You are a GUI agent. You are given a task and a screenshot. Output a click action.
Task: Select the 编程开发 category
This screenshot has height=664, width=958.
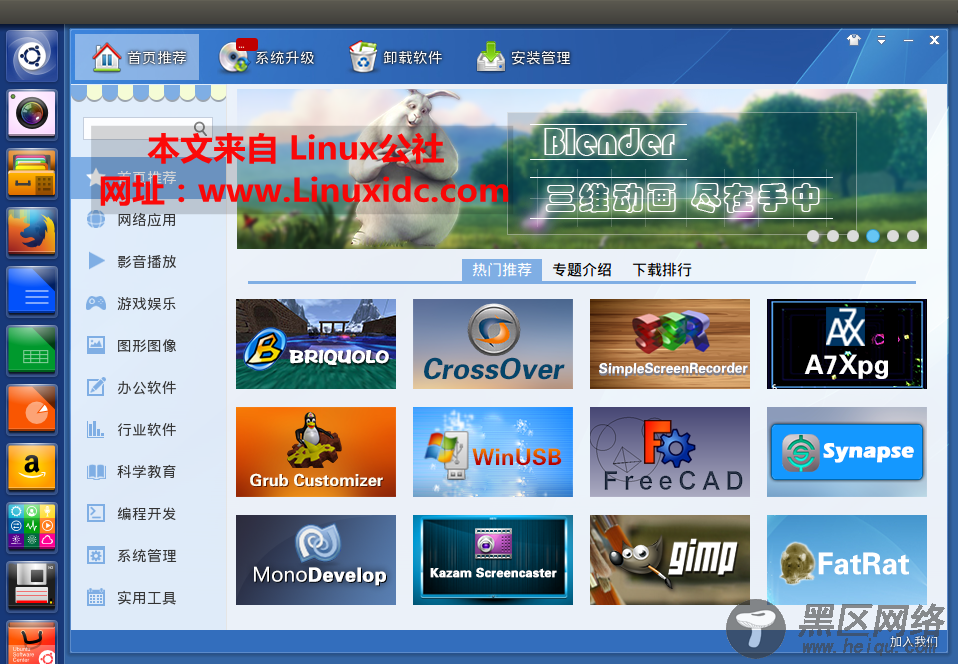click(148, 514)
